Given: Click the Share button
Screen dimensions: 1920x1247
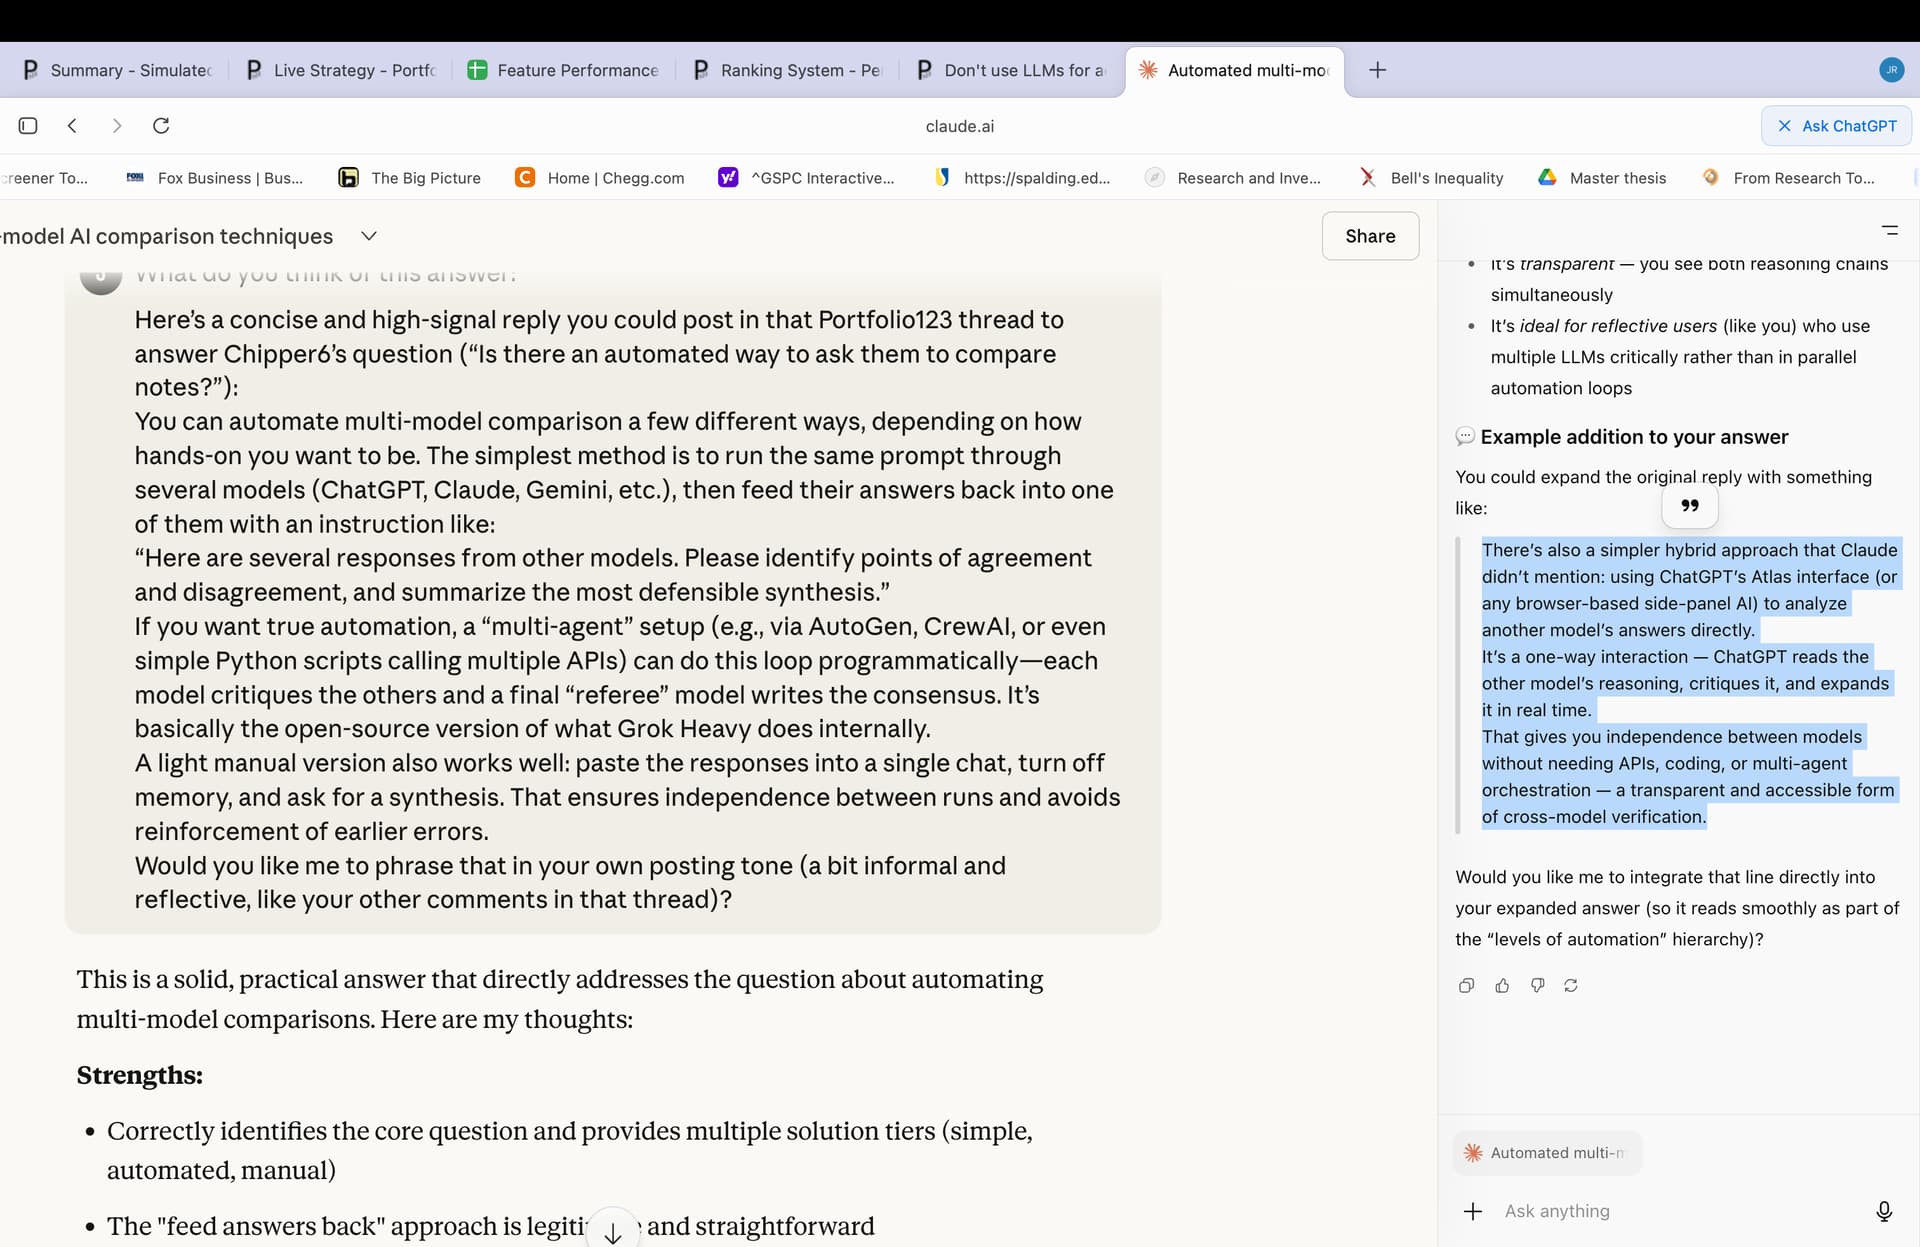Looking at the screenshot, I should coord(1370,236).
